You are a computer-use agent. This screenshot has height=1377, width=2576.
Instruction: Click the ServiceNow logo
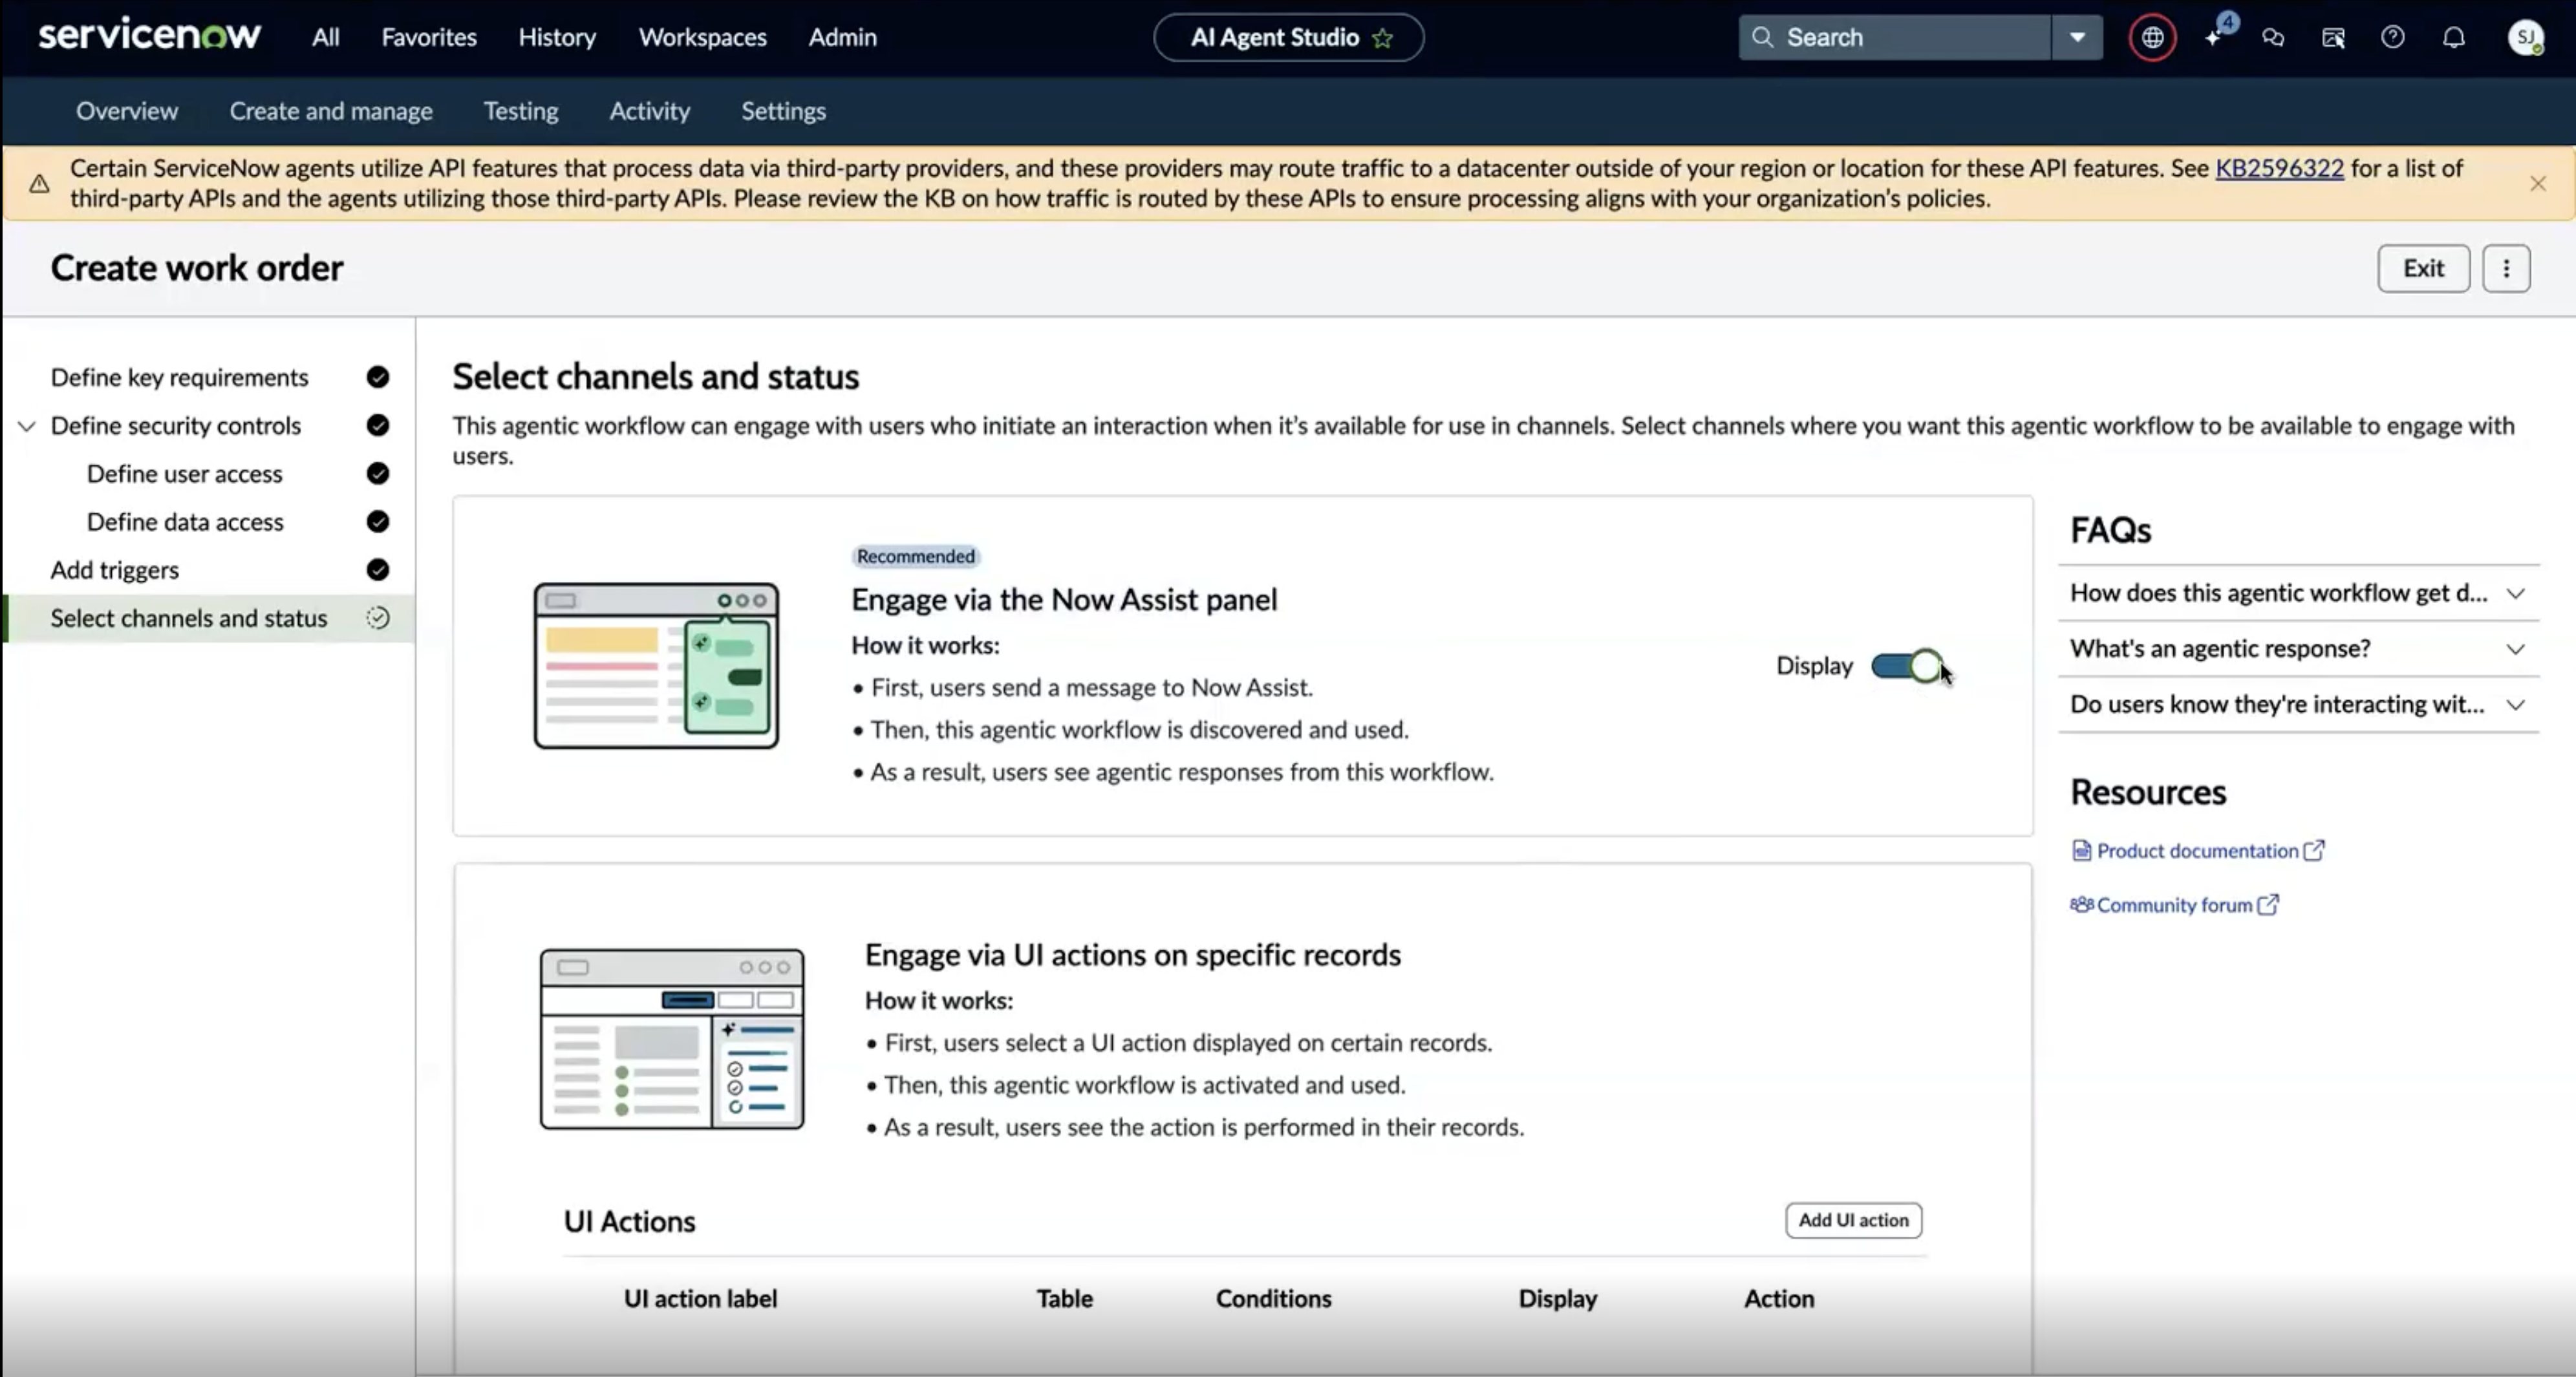coord(149,35)
